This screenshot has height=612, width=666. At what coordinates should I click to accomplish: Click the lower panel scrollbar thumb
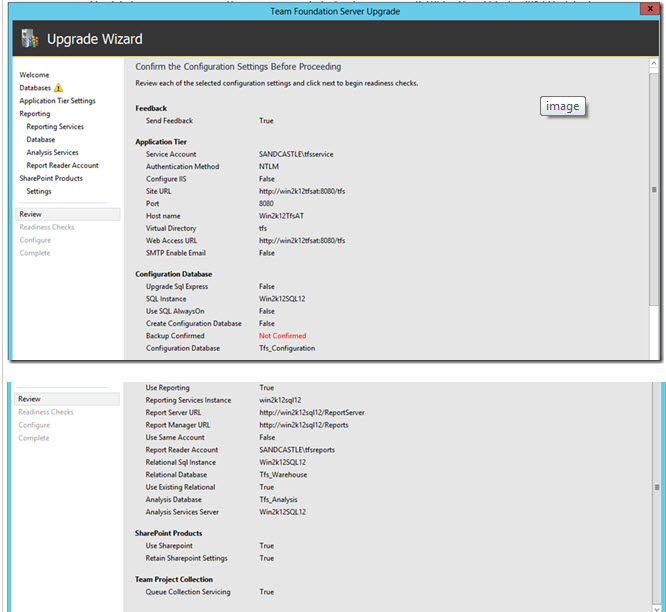pyautogui.click(x=657, y=487)
